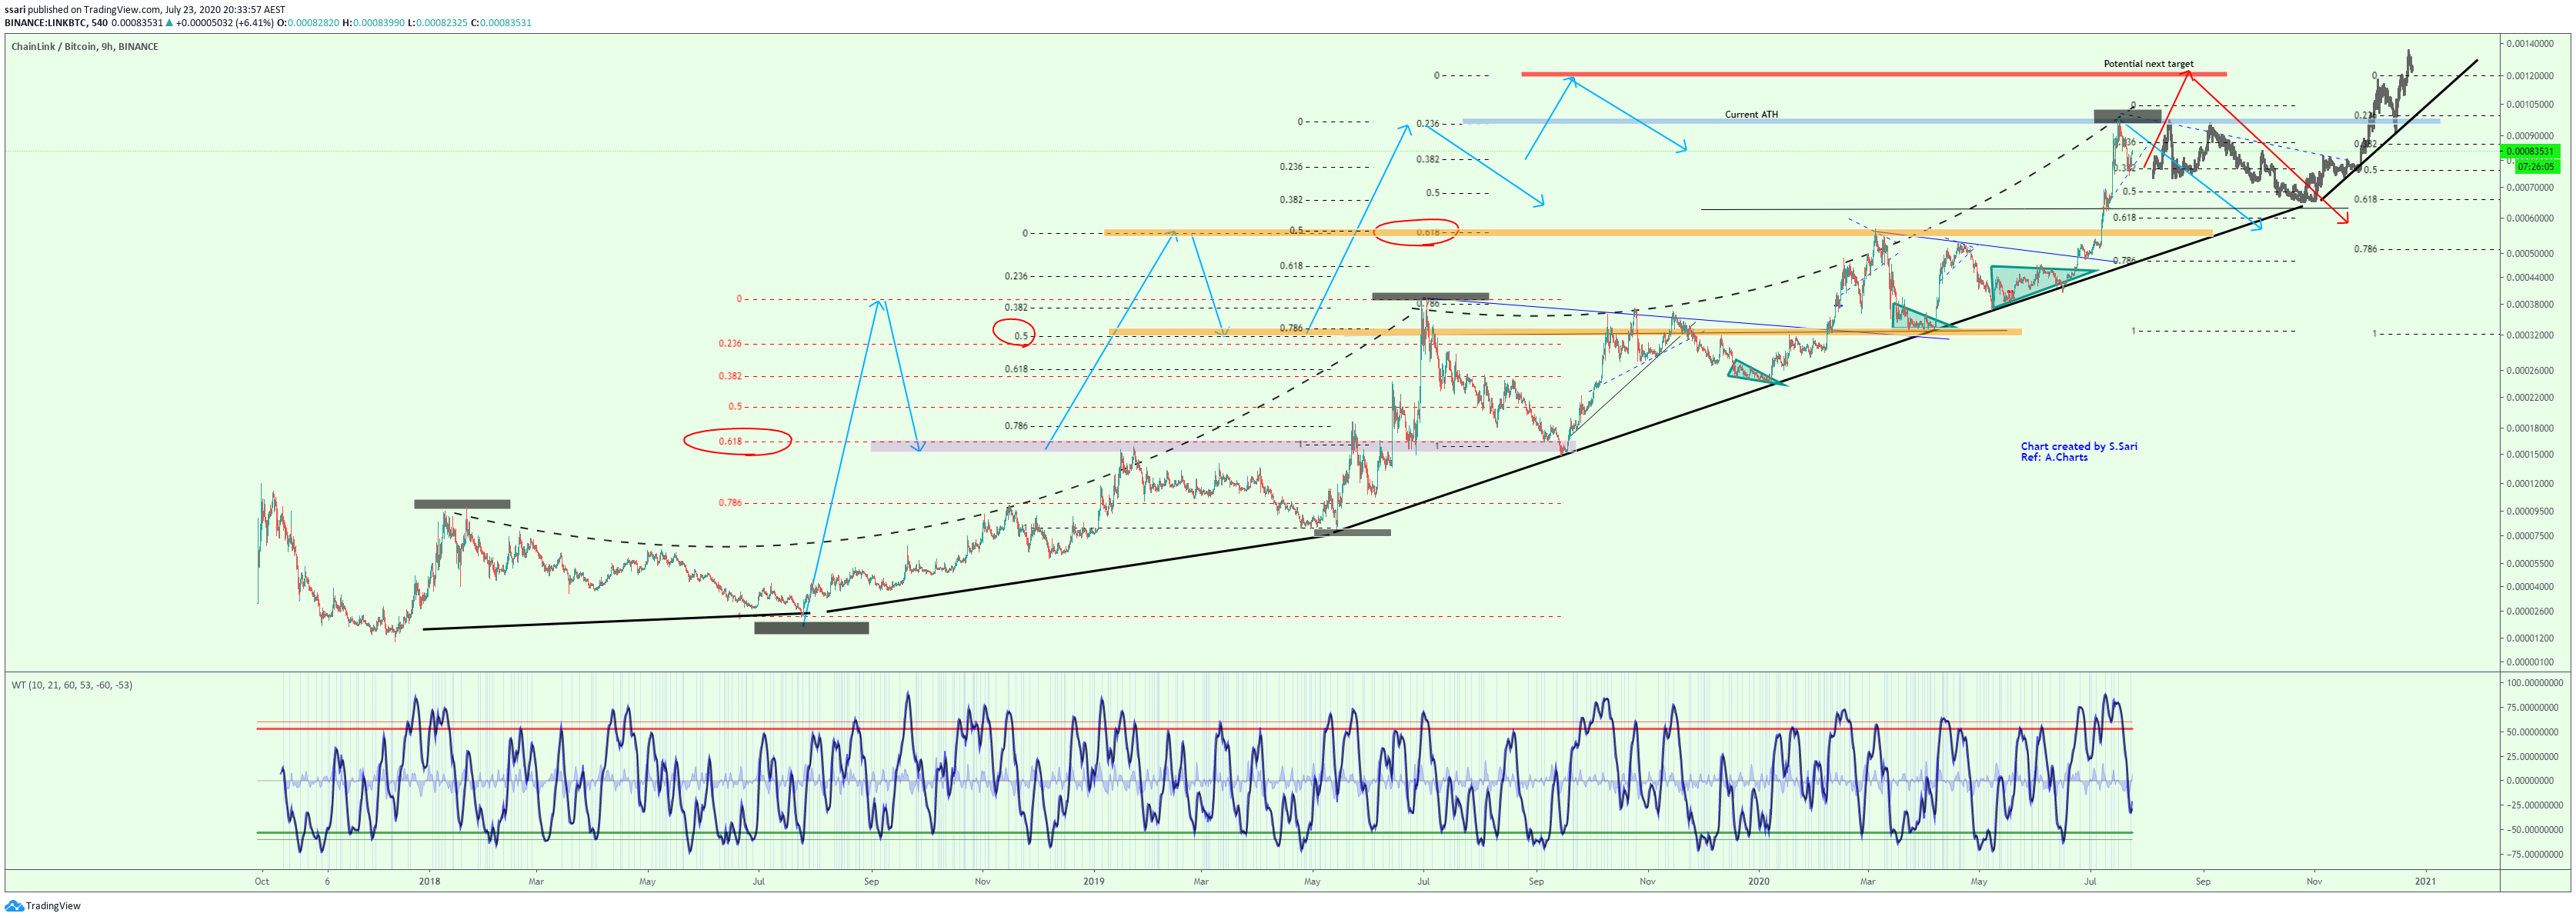Click the 100.00000000 indicator axis label

point(2534,683)
